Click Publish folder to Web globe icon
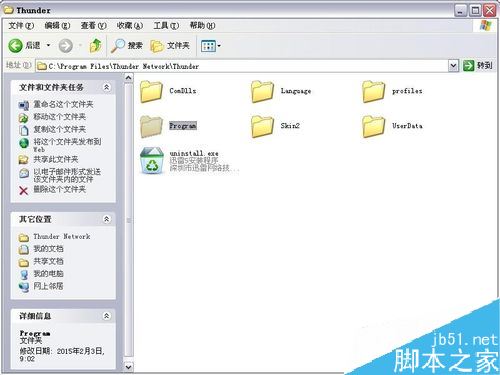This screenshot has height=375, width=500. pos(24,143)
